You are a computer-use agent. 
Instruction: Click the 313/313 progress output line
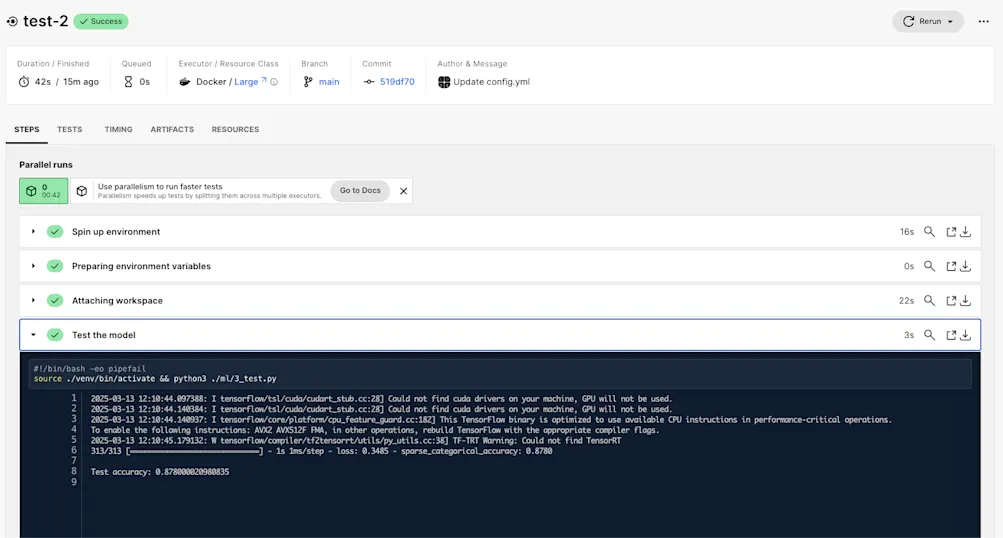[321, 451]
